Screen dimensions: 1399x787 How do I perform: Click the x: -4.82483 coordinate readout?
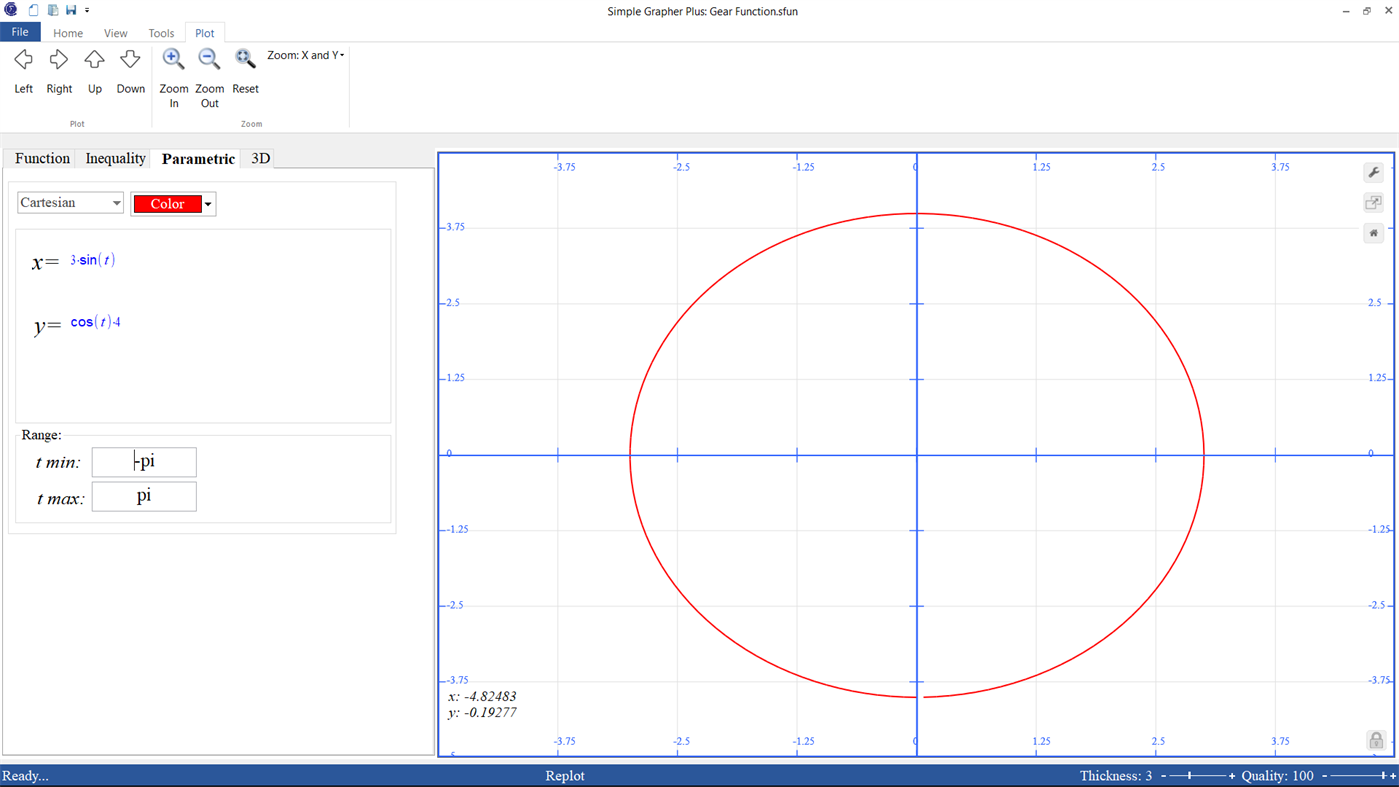pyautogui.click(x=482, y=696)
